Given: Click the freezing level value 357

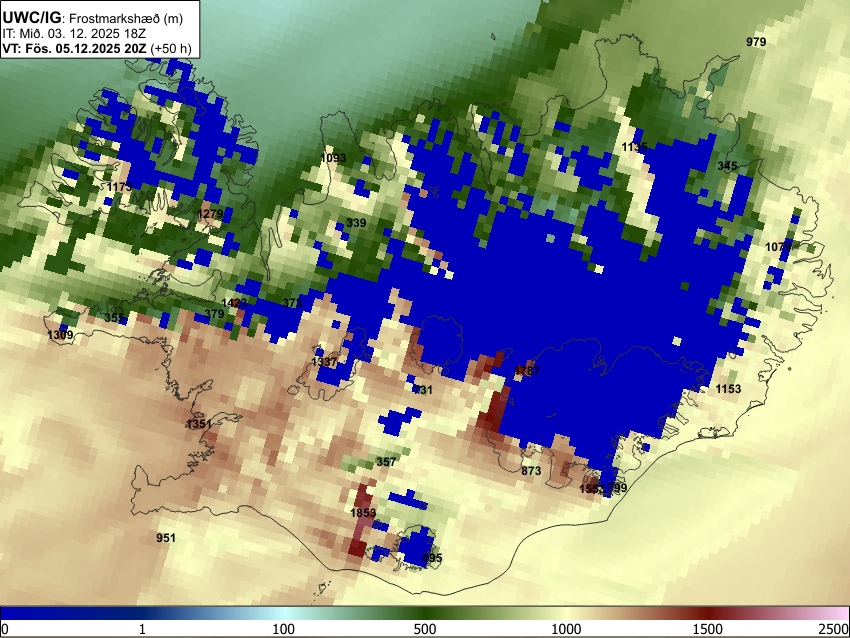Looking at the screenshot, I should point(386,462).
